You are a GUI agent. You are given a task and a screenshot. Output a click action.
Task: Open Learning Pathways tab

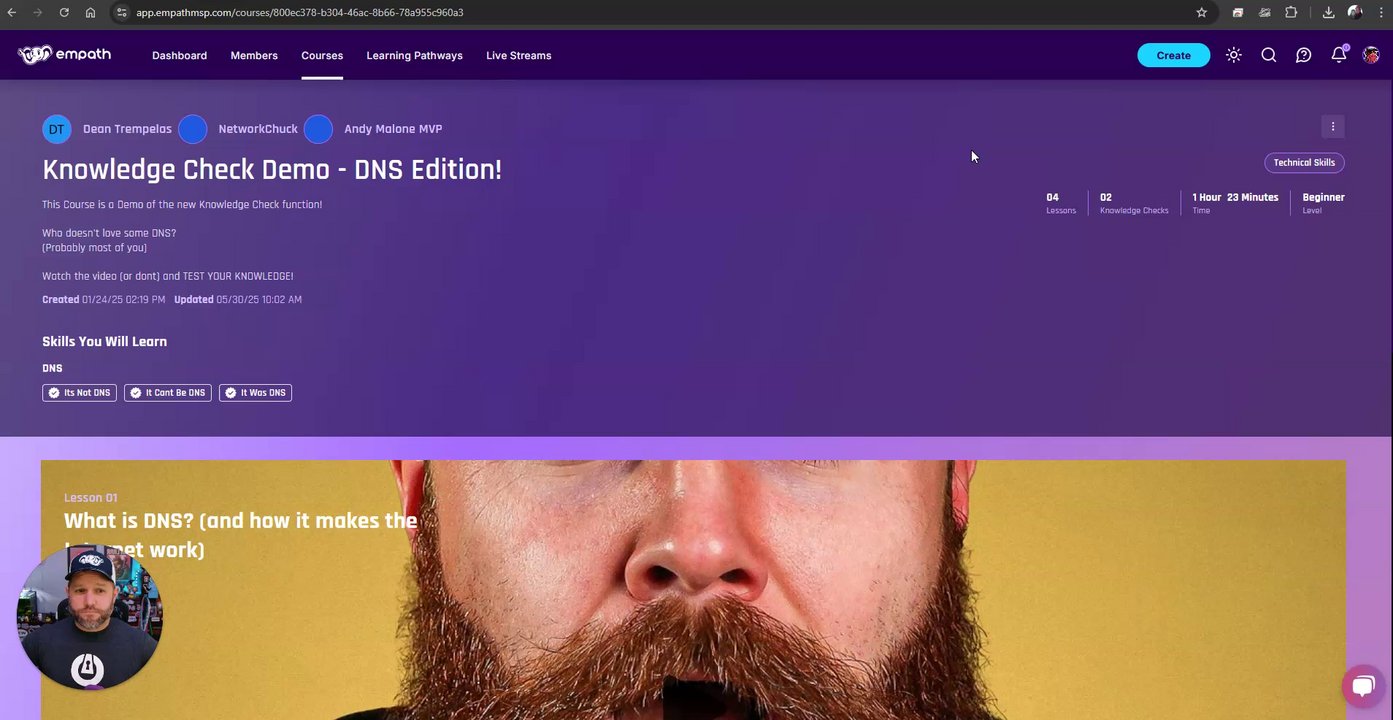[414, 55]
